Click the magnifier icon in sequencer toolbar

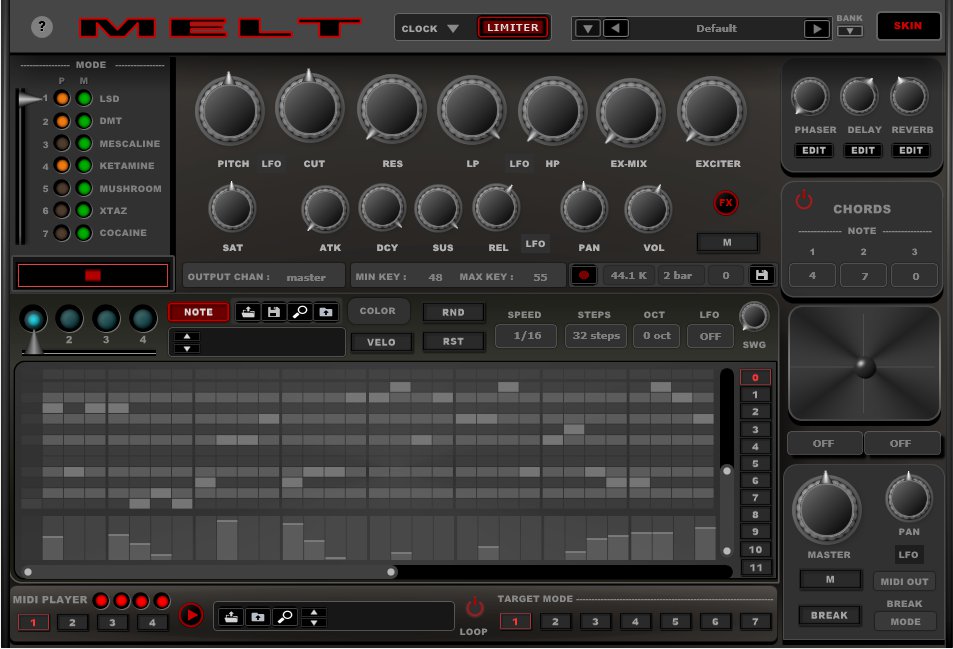pos(299,312)
